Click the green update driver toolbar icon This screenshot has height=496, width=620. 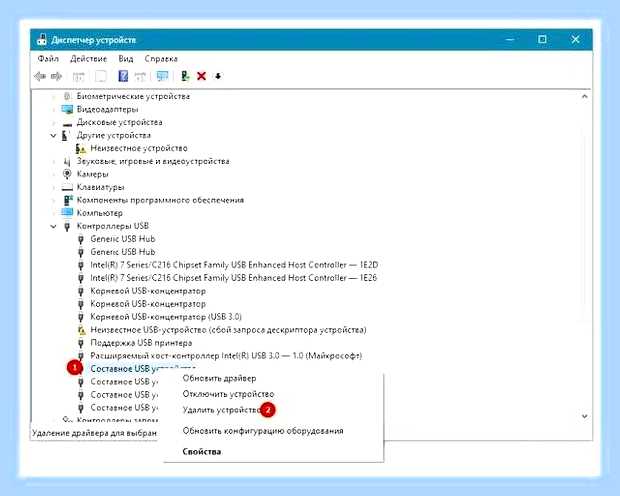[x=185, y=76]
